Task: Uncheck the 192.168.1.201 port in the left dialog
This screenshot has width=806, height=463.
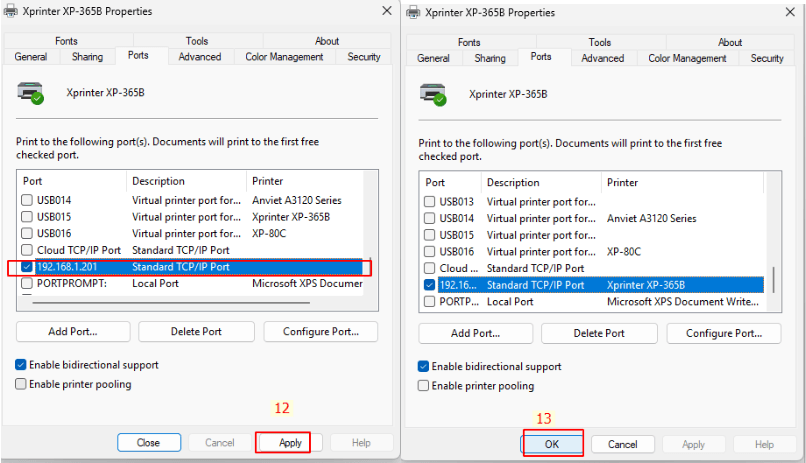Action: tap(27, 267)
